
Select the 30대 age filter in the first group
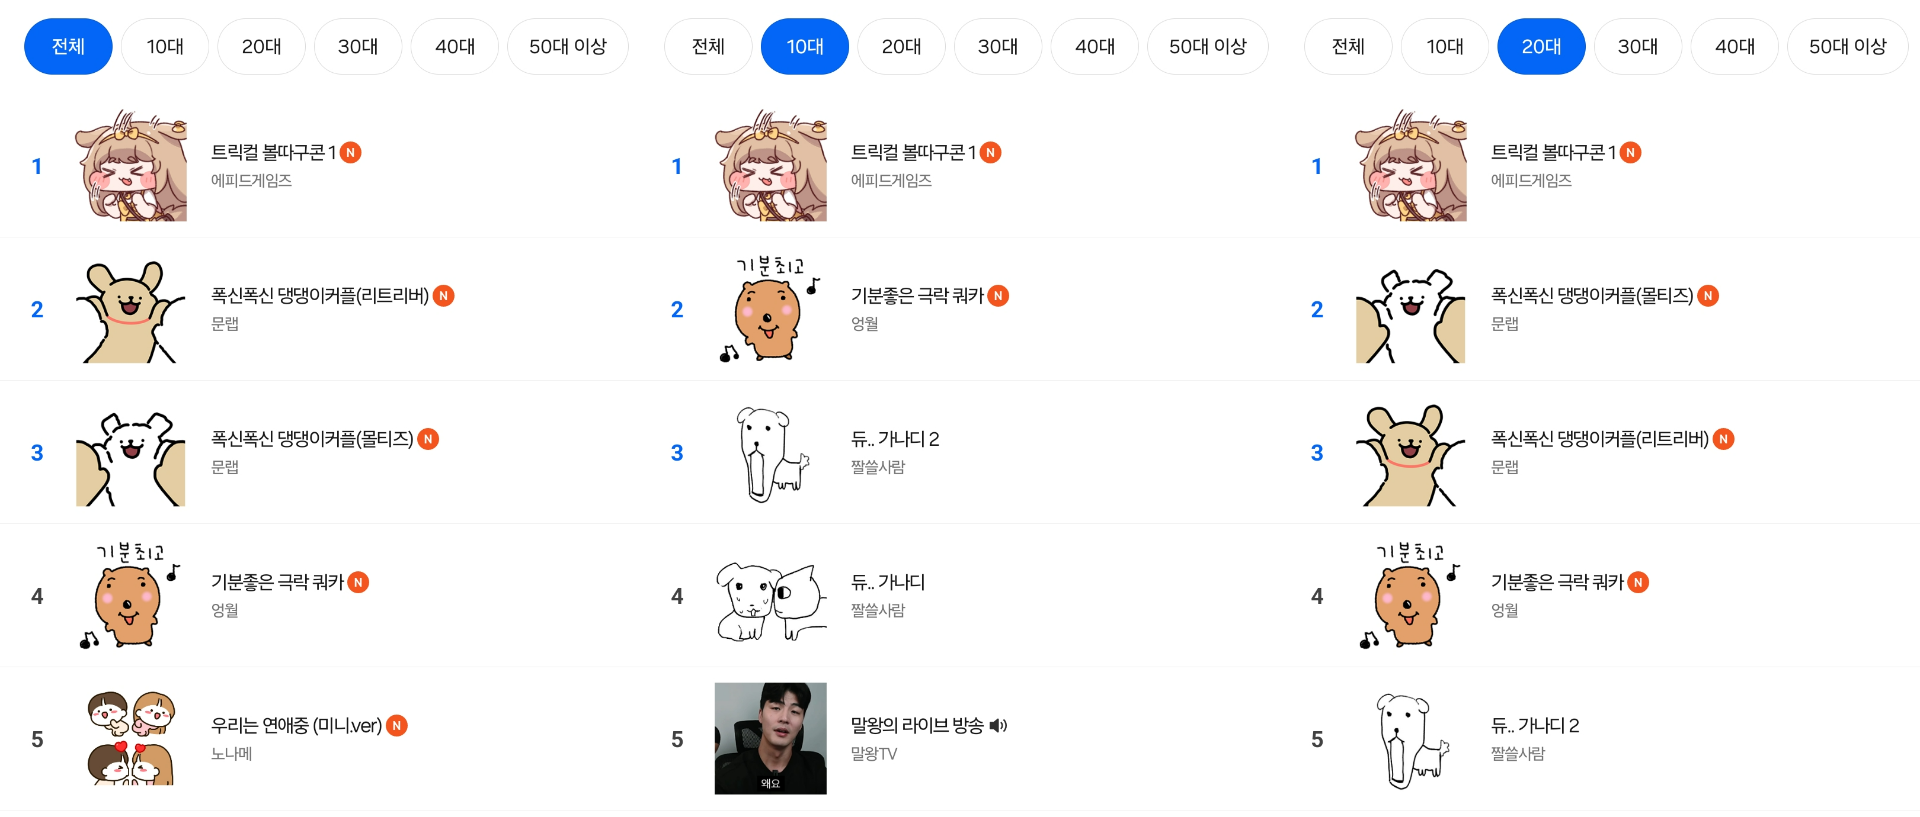click(358, 46)
